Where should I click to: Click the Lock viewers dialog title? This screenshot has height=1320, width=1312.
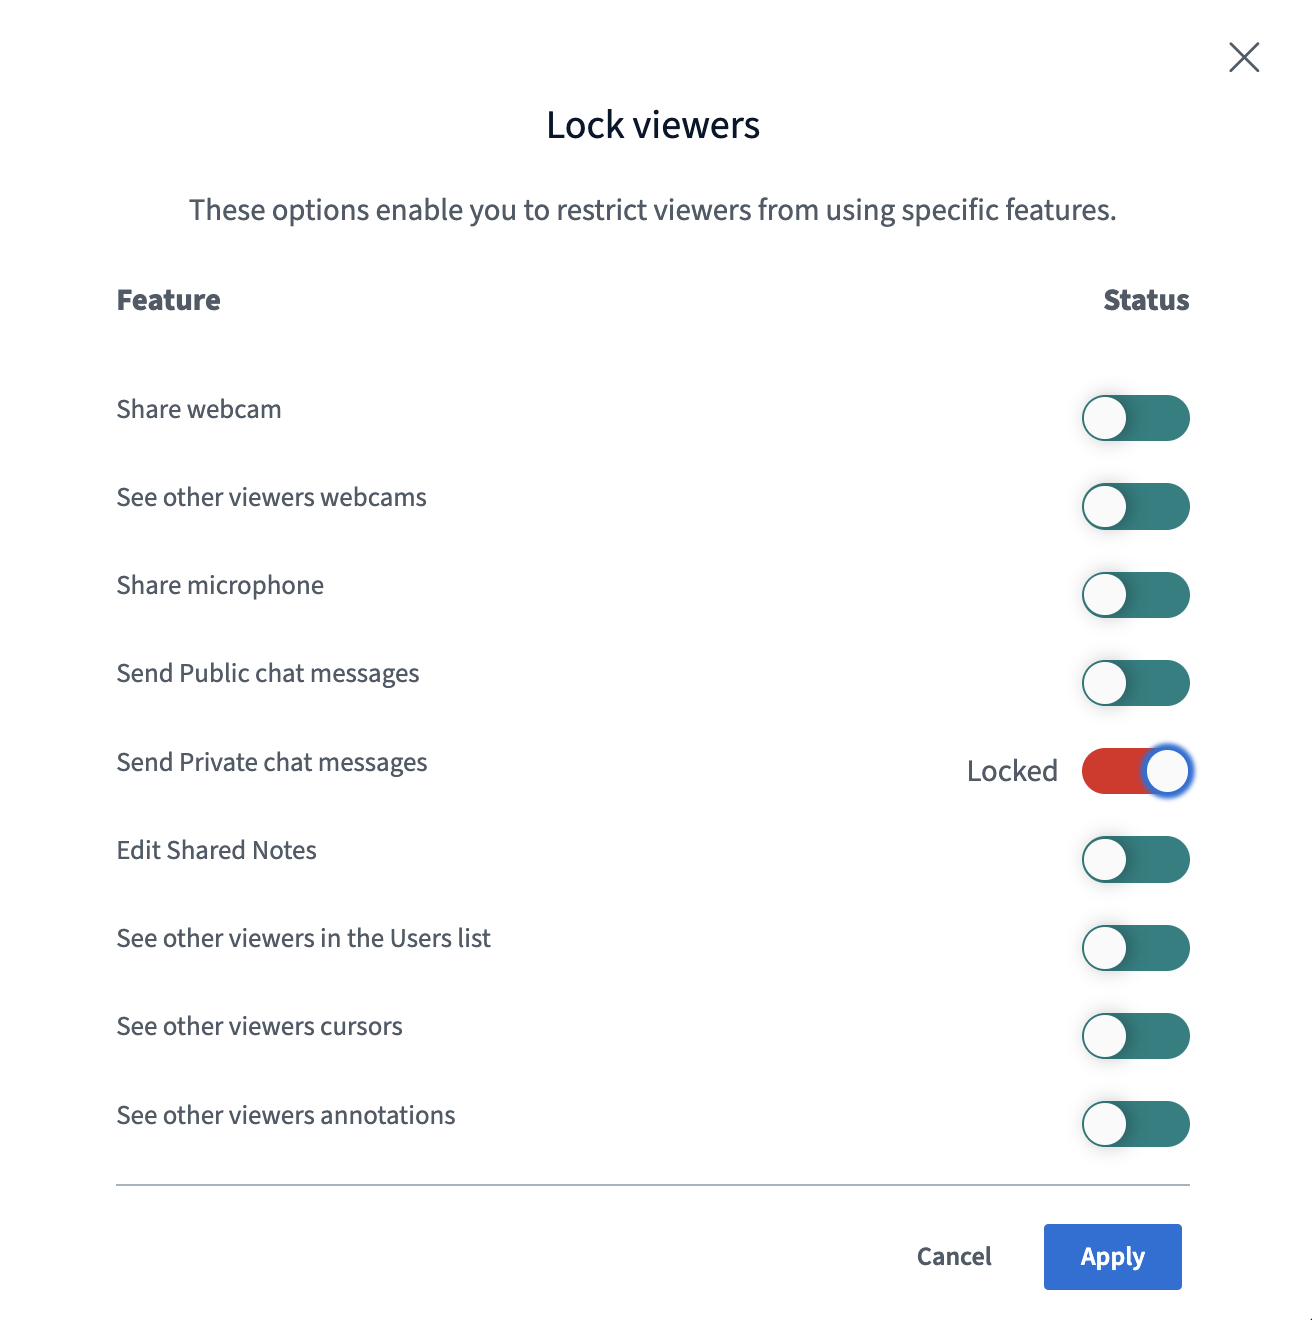(x=653, y=125)
